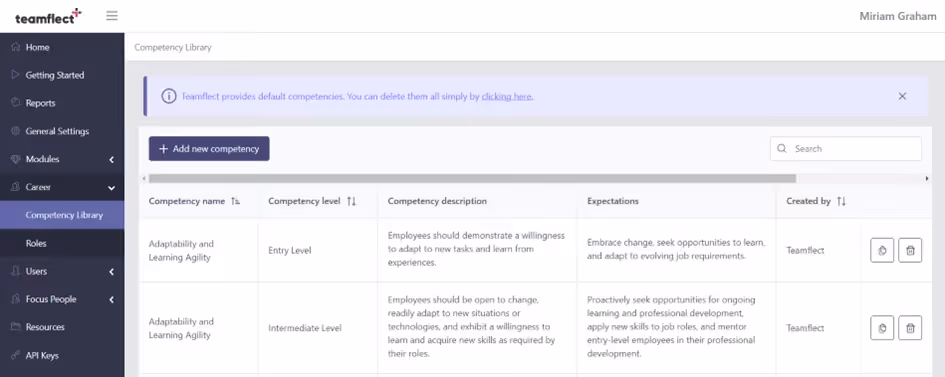
Task: Click the General Settings gear icon
Action: (x=16, y=131)
